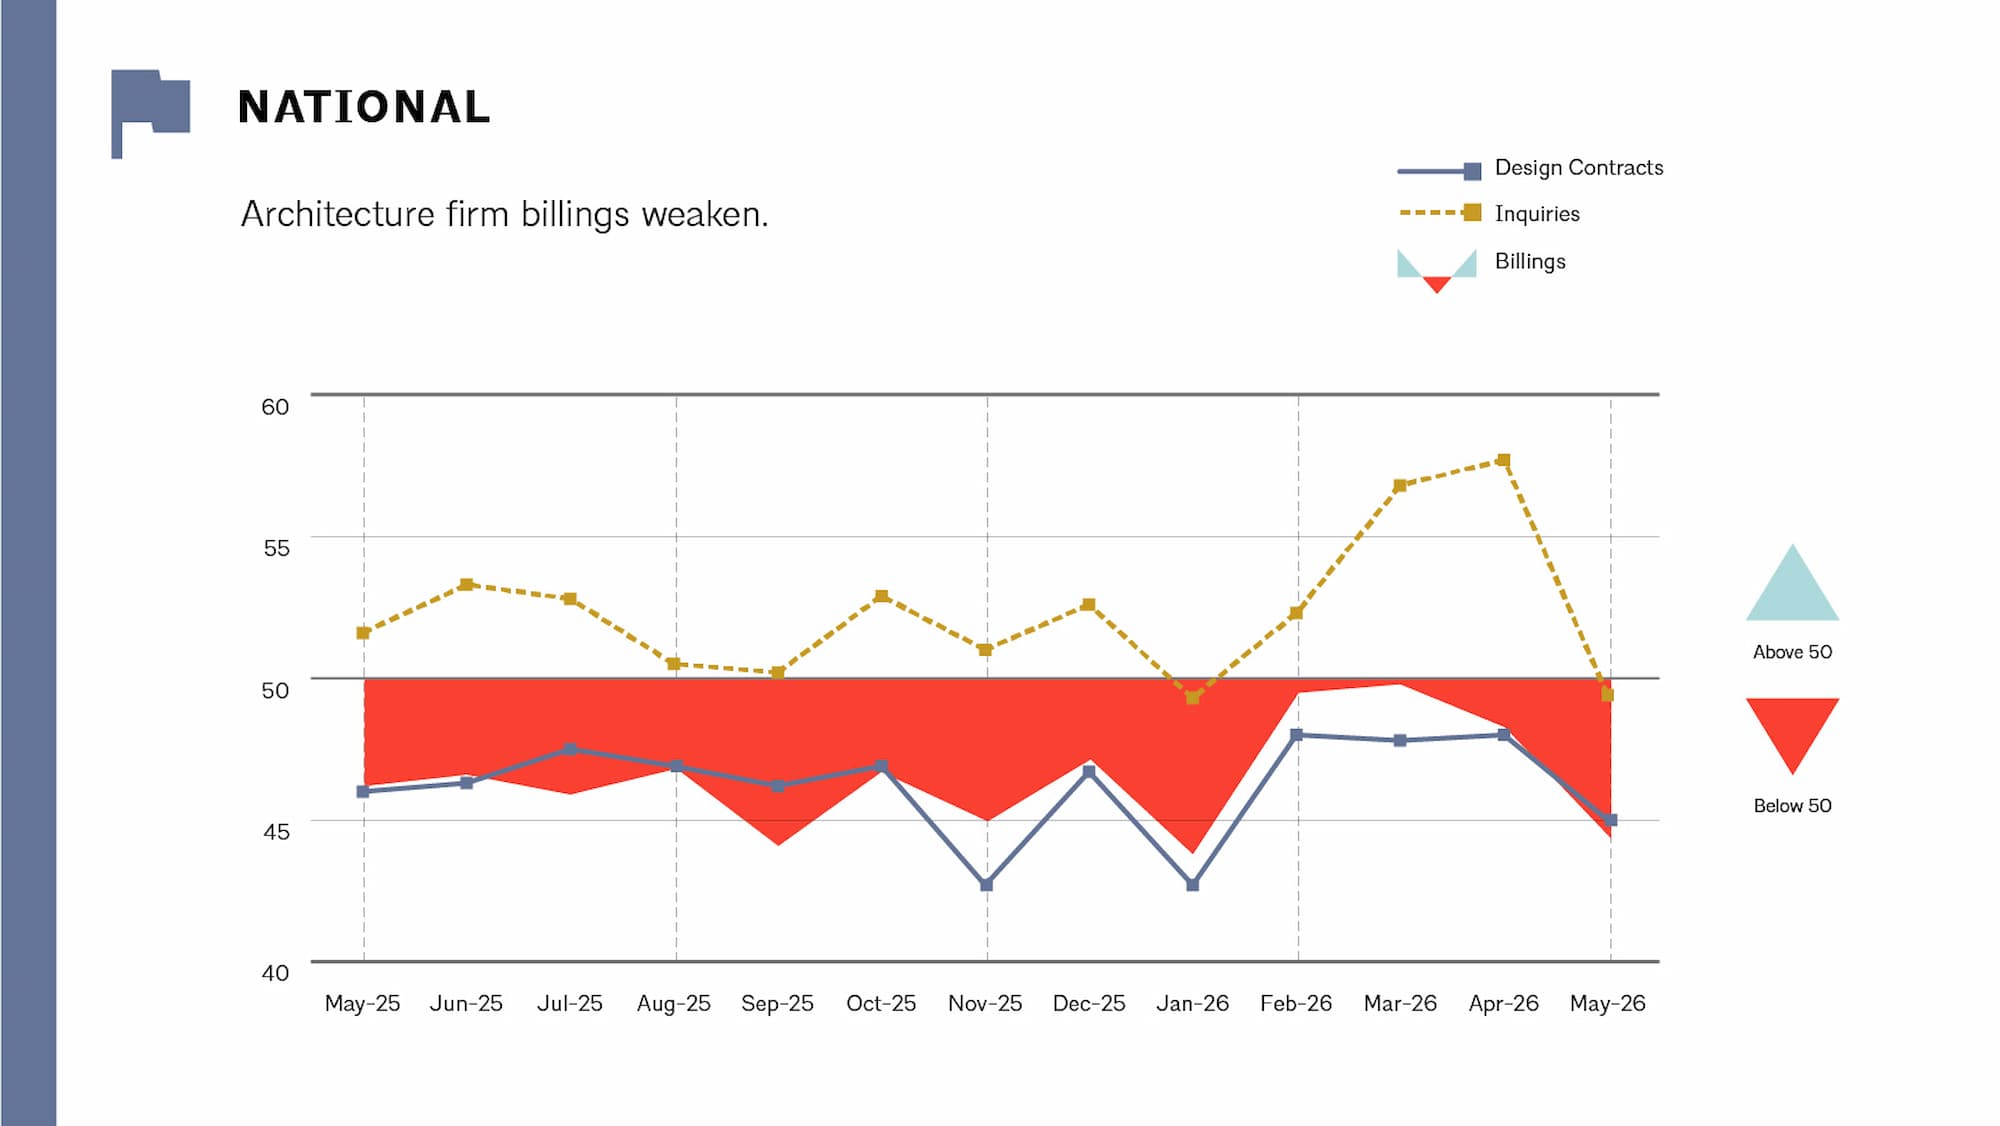Image resolution: width=2000 pixels, height=1126 pixels.
Task: Click the May-25 axis label
Action: 362,1003
